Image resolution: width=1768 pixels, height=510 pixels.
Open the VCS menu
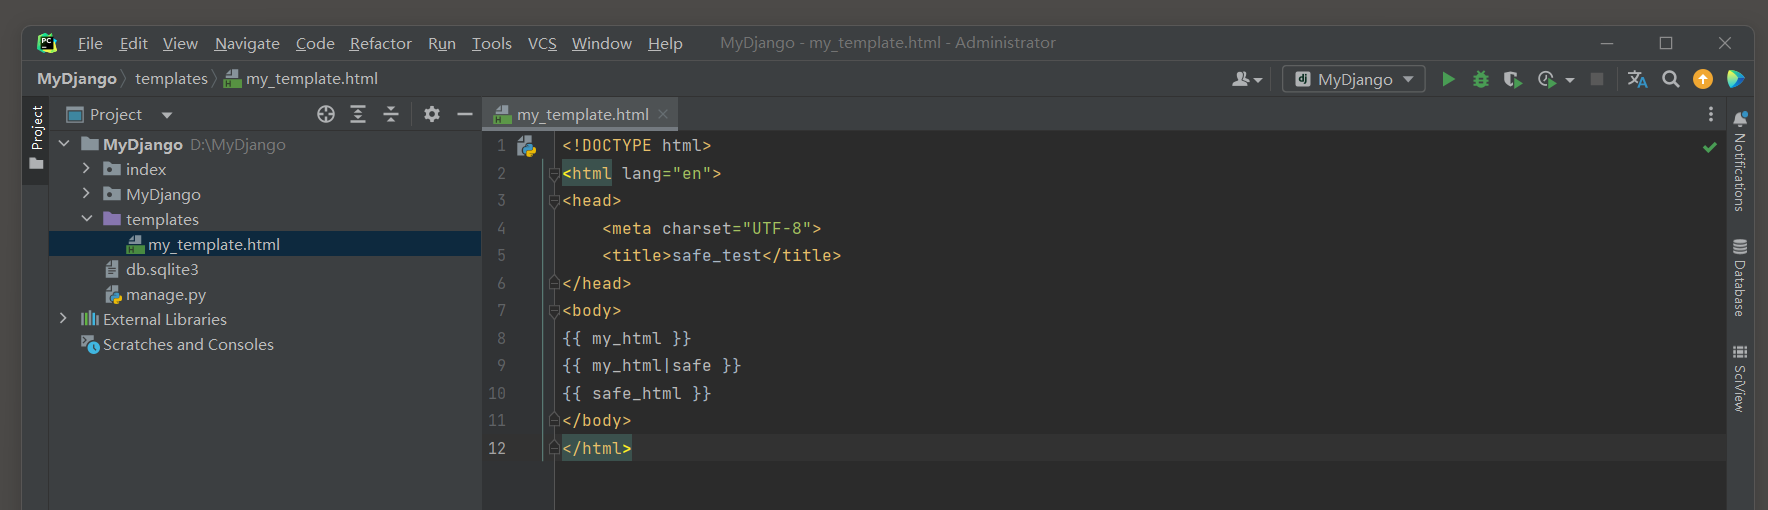(x=542, y=43)
